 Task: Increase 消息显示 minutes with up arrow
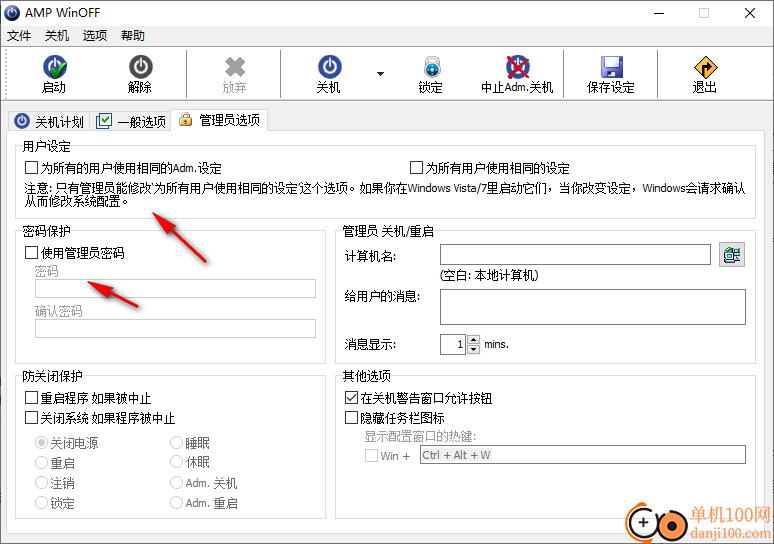point(473,340)
